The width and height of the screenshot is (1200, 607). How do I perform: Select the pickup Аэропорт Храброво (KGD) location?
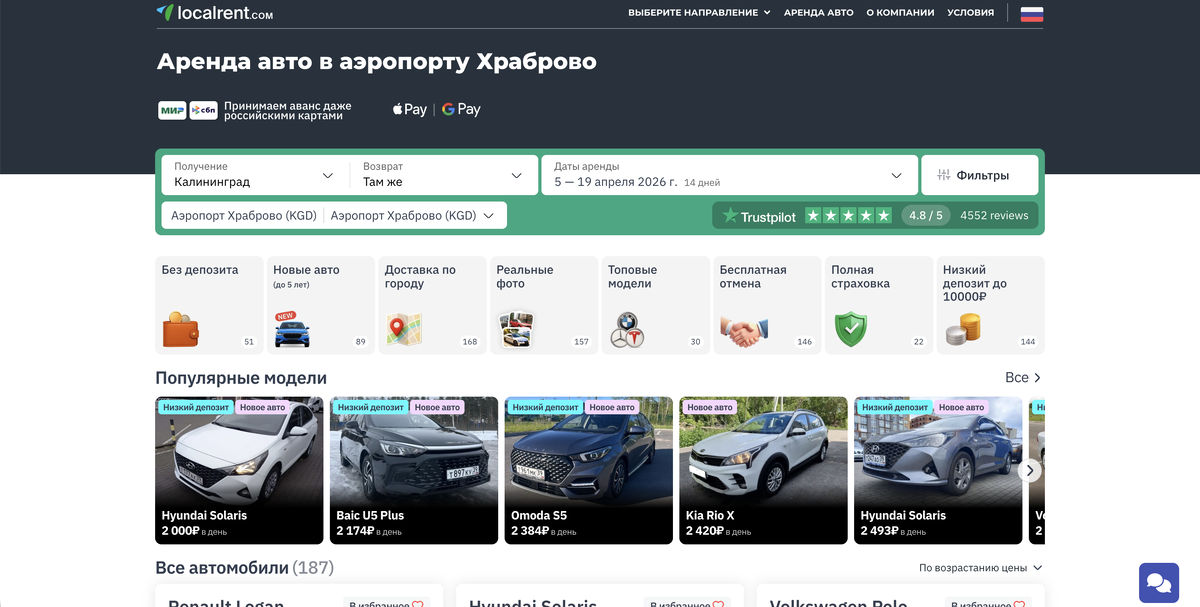click(244, 216)
